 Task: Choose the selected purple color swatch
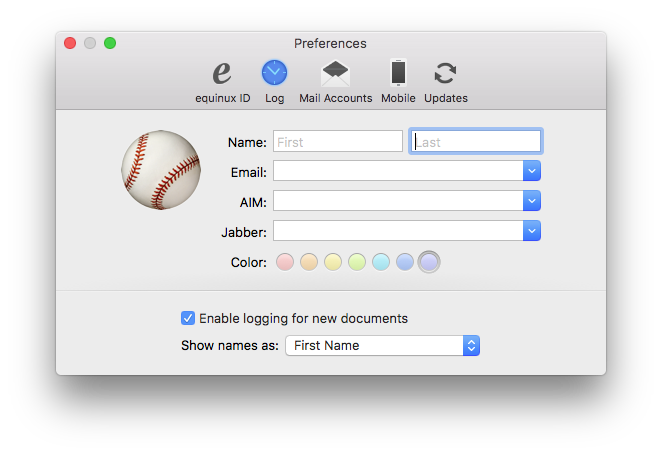(x=429, y=262)
